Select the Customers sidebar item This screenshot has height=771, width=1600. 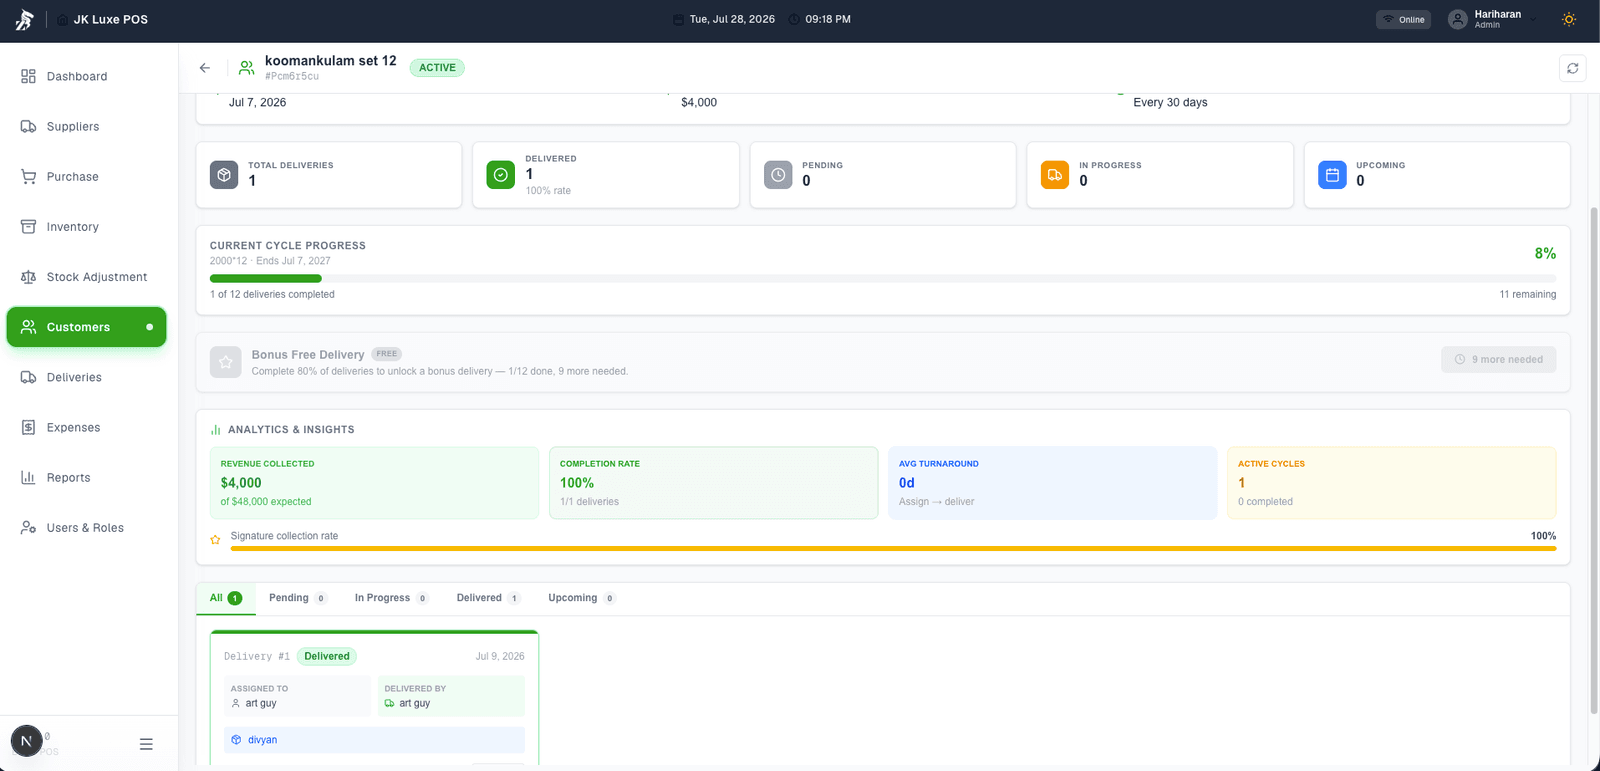tap(87, 327)
